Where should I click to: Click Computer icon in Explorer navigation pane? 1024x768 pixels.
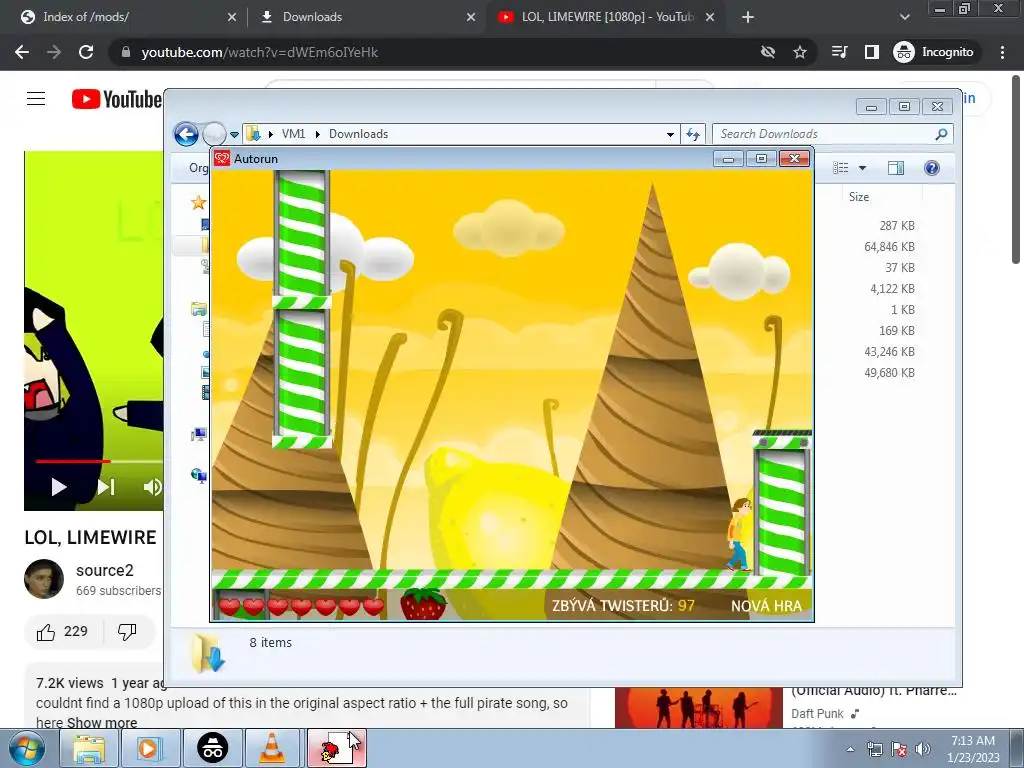(x=199, y=434)
